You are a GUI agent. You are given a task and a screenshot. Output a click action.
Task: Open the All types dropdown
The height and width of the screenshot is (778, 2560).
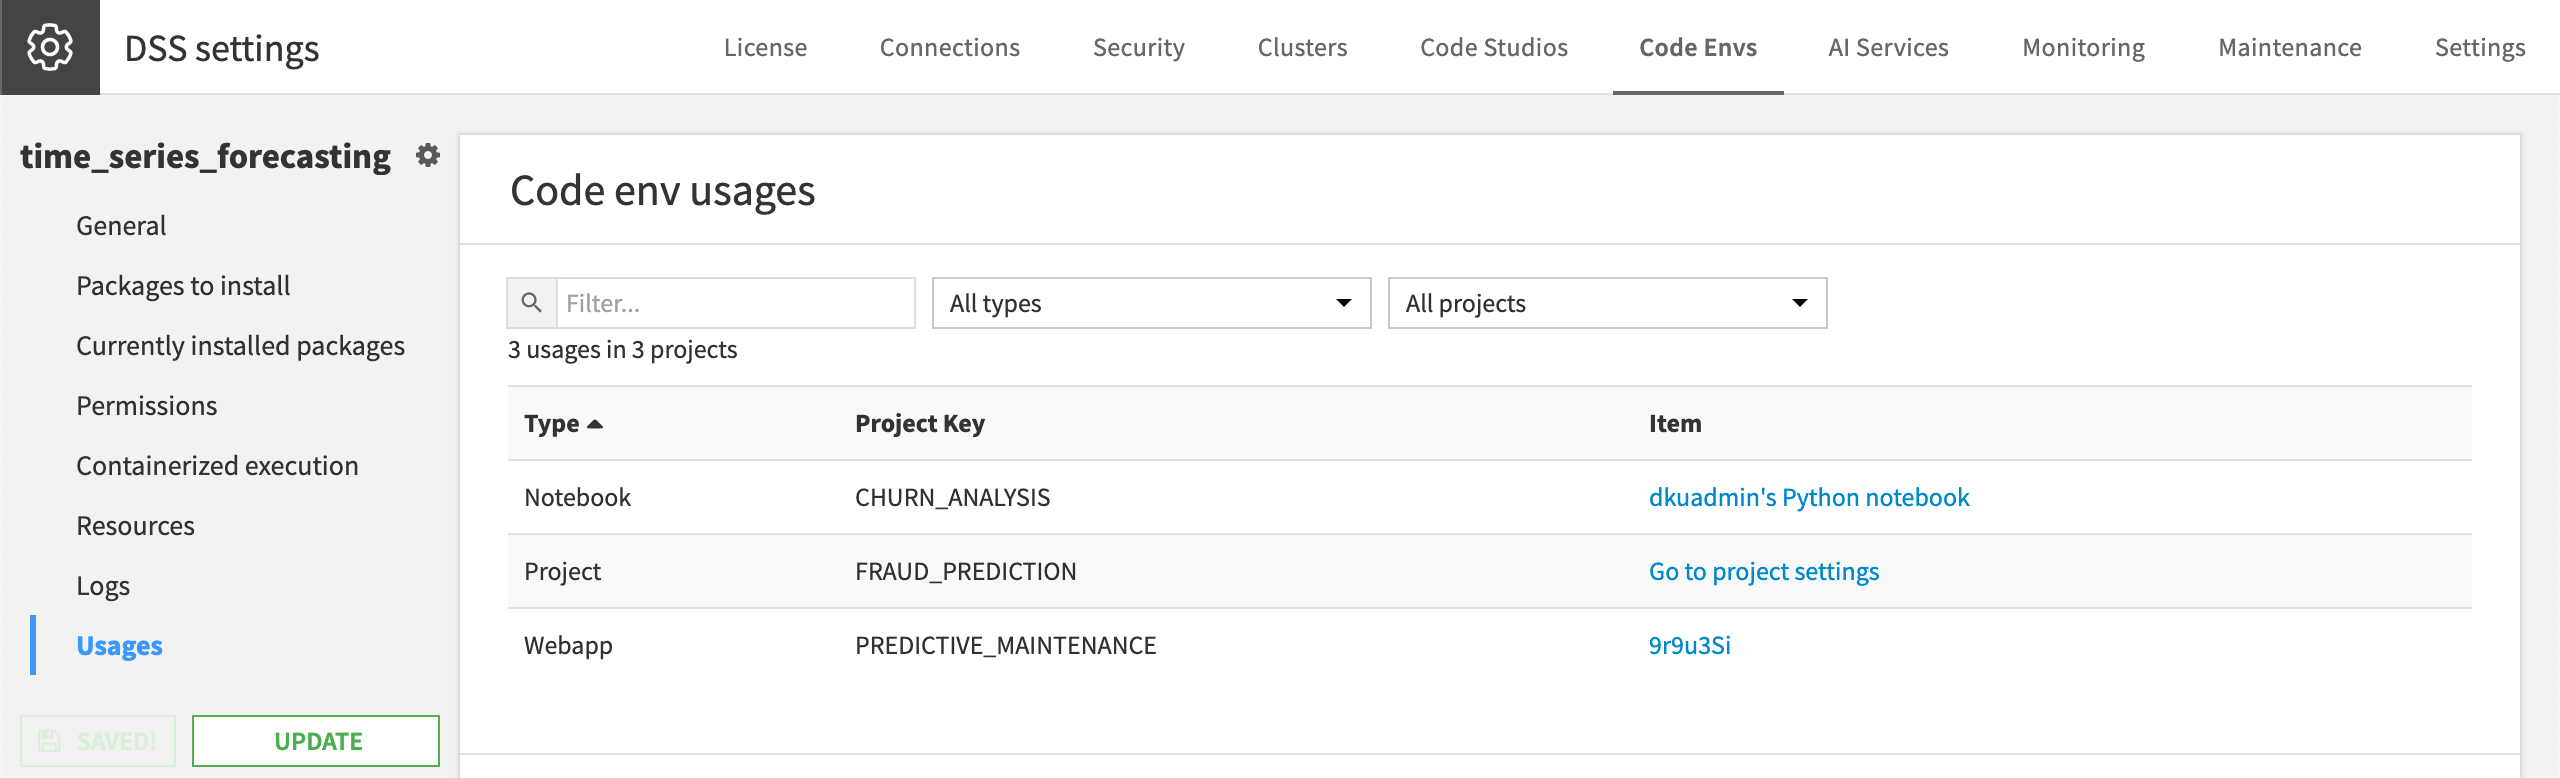point(1151,303)
